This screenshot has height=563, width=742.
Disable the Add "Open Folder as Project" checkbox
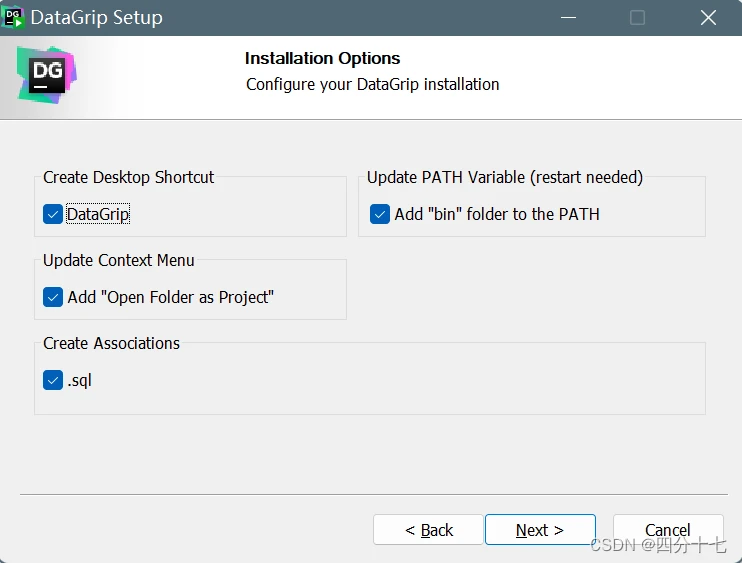(53, 297)
